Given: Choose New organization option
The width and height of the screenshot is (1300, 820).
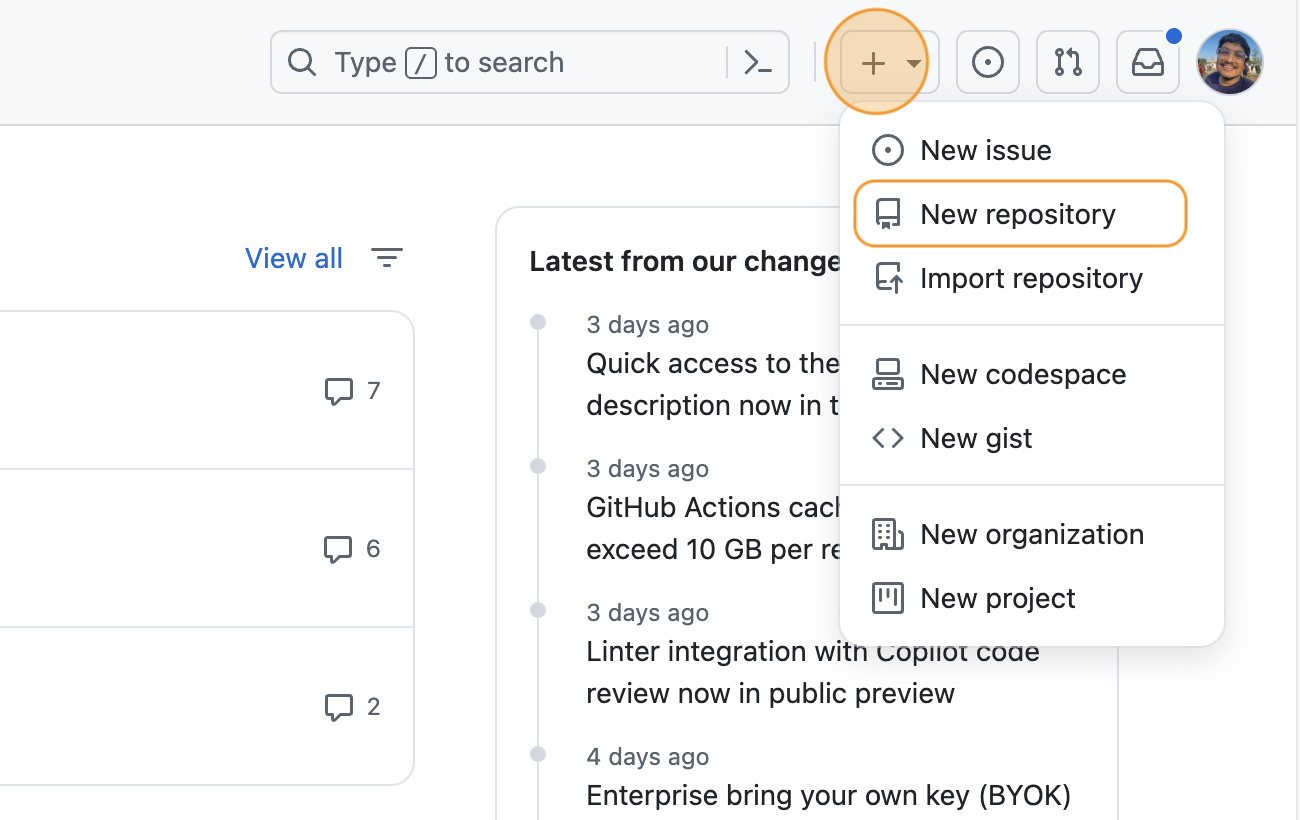Looking at the screenshot, I should click(1032, 534).
